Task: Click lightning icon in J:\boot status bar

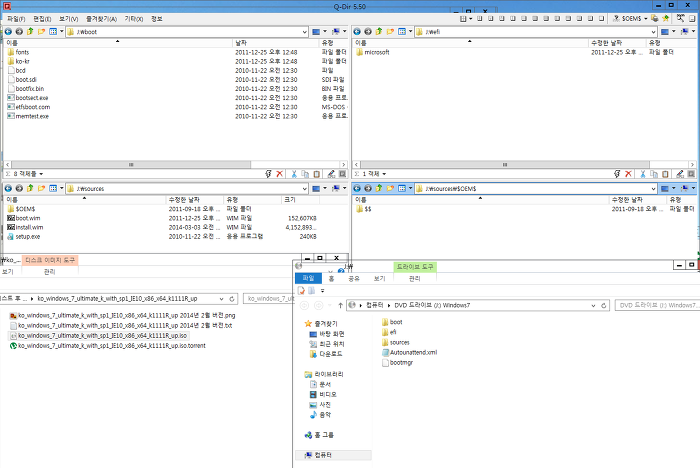Action: click(x=268, y=174)
